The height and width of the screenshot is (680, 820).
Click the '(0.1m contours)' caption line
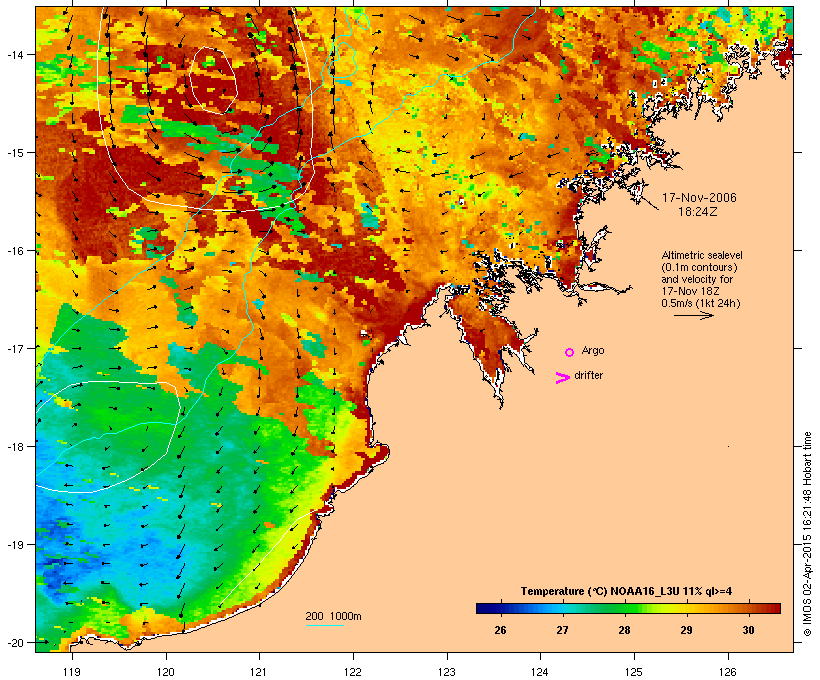(x=700, y=267)
